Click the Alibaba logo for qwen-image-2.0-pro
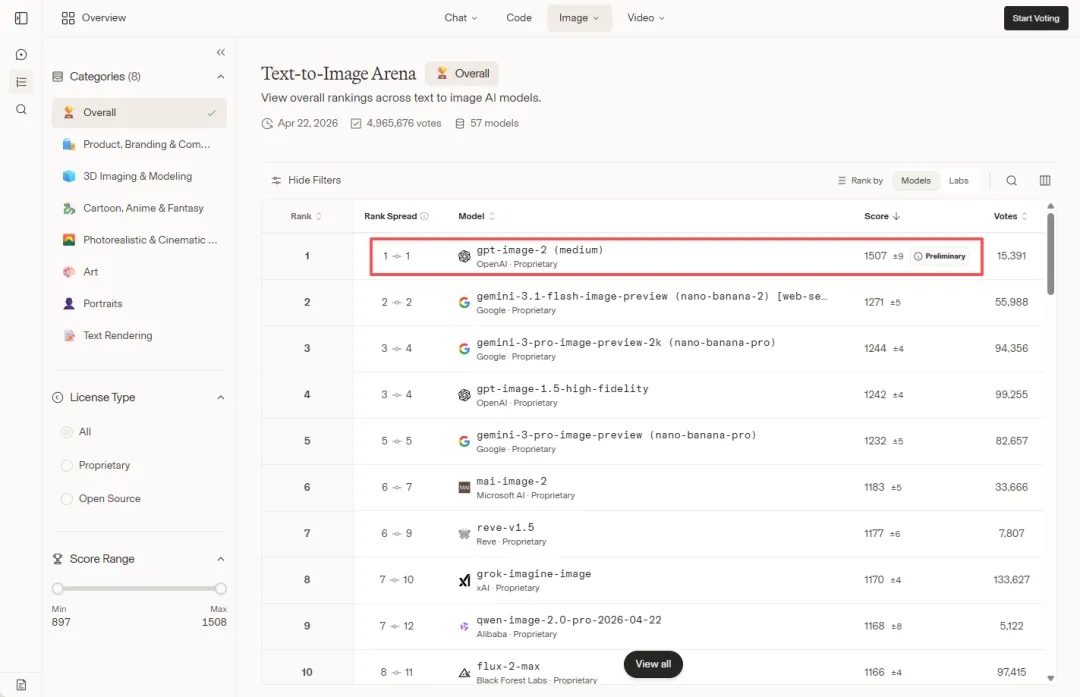The height and width of the screenshot is (697, 1080). (x=464, y=627)
